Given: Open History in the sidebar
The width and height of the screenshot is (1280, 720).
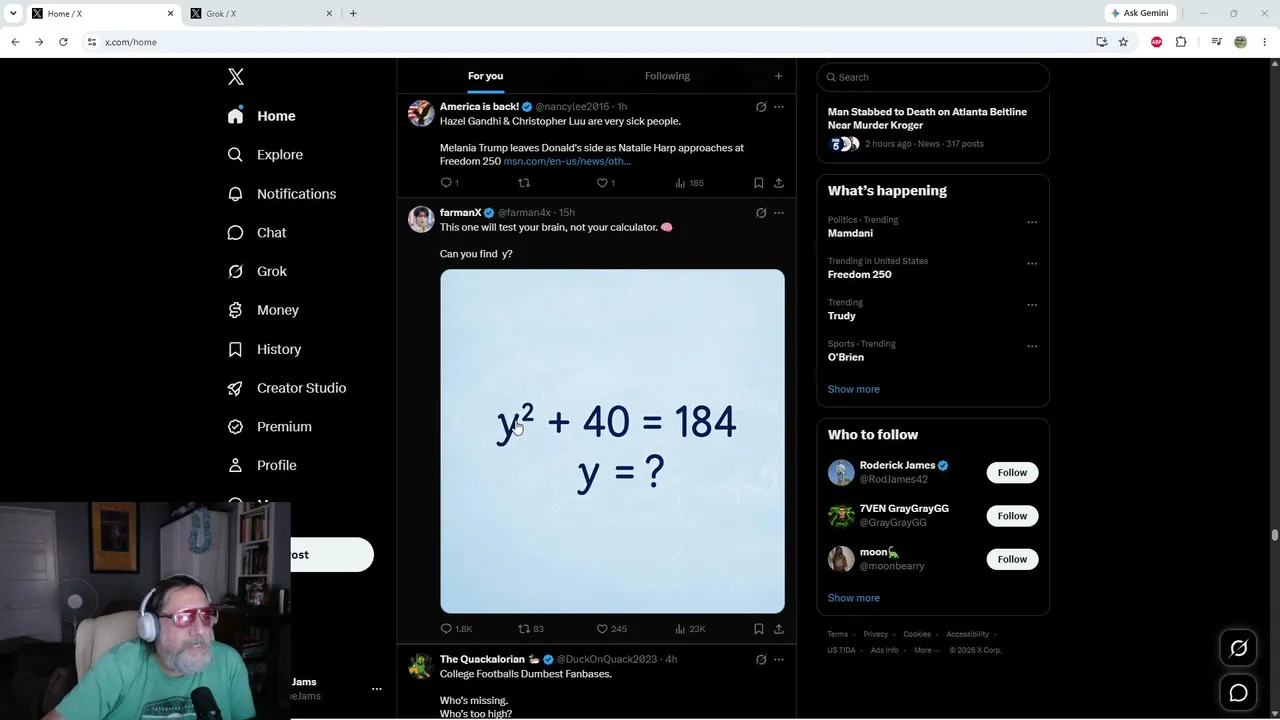Looking at the screenshot, I should (x=264, y=349).
